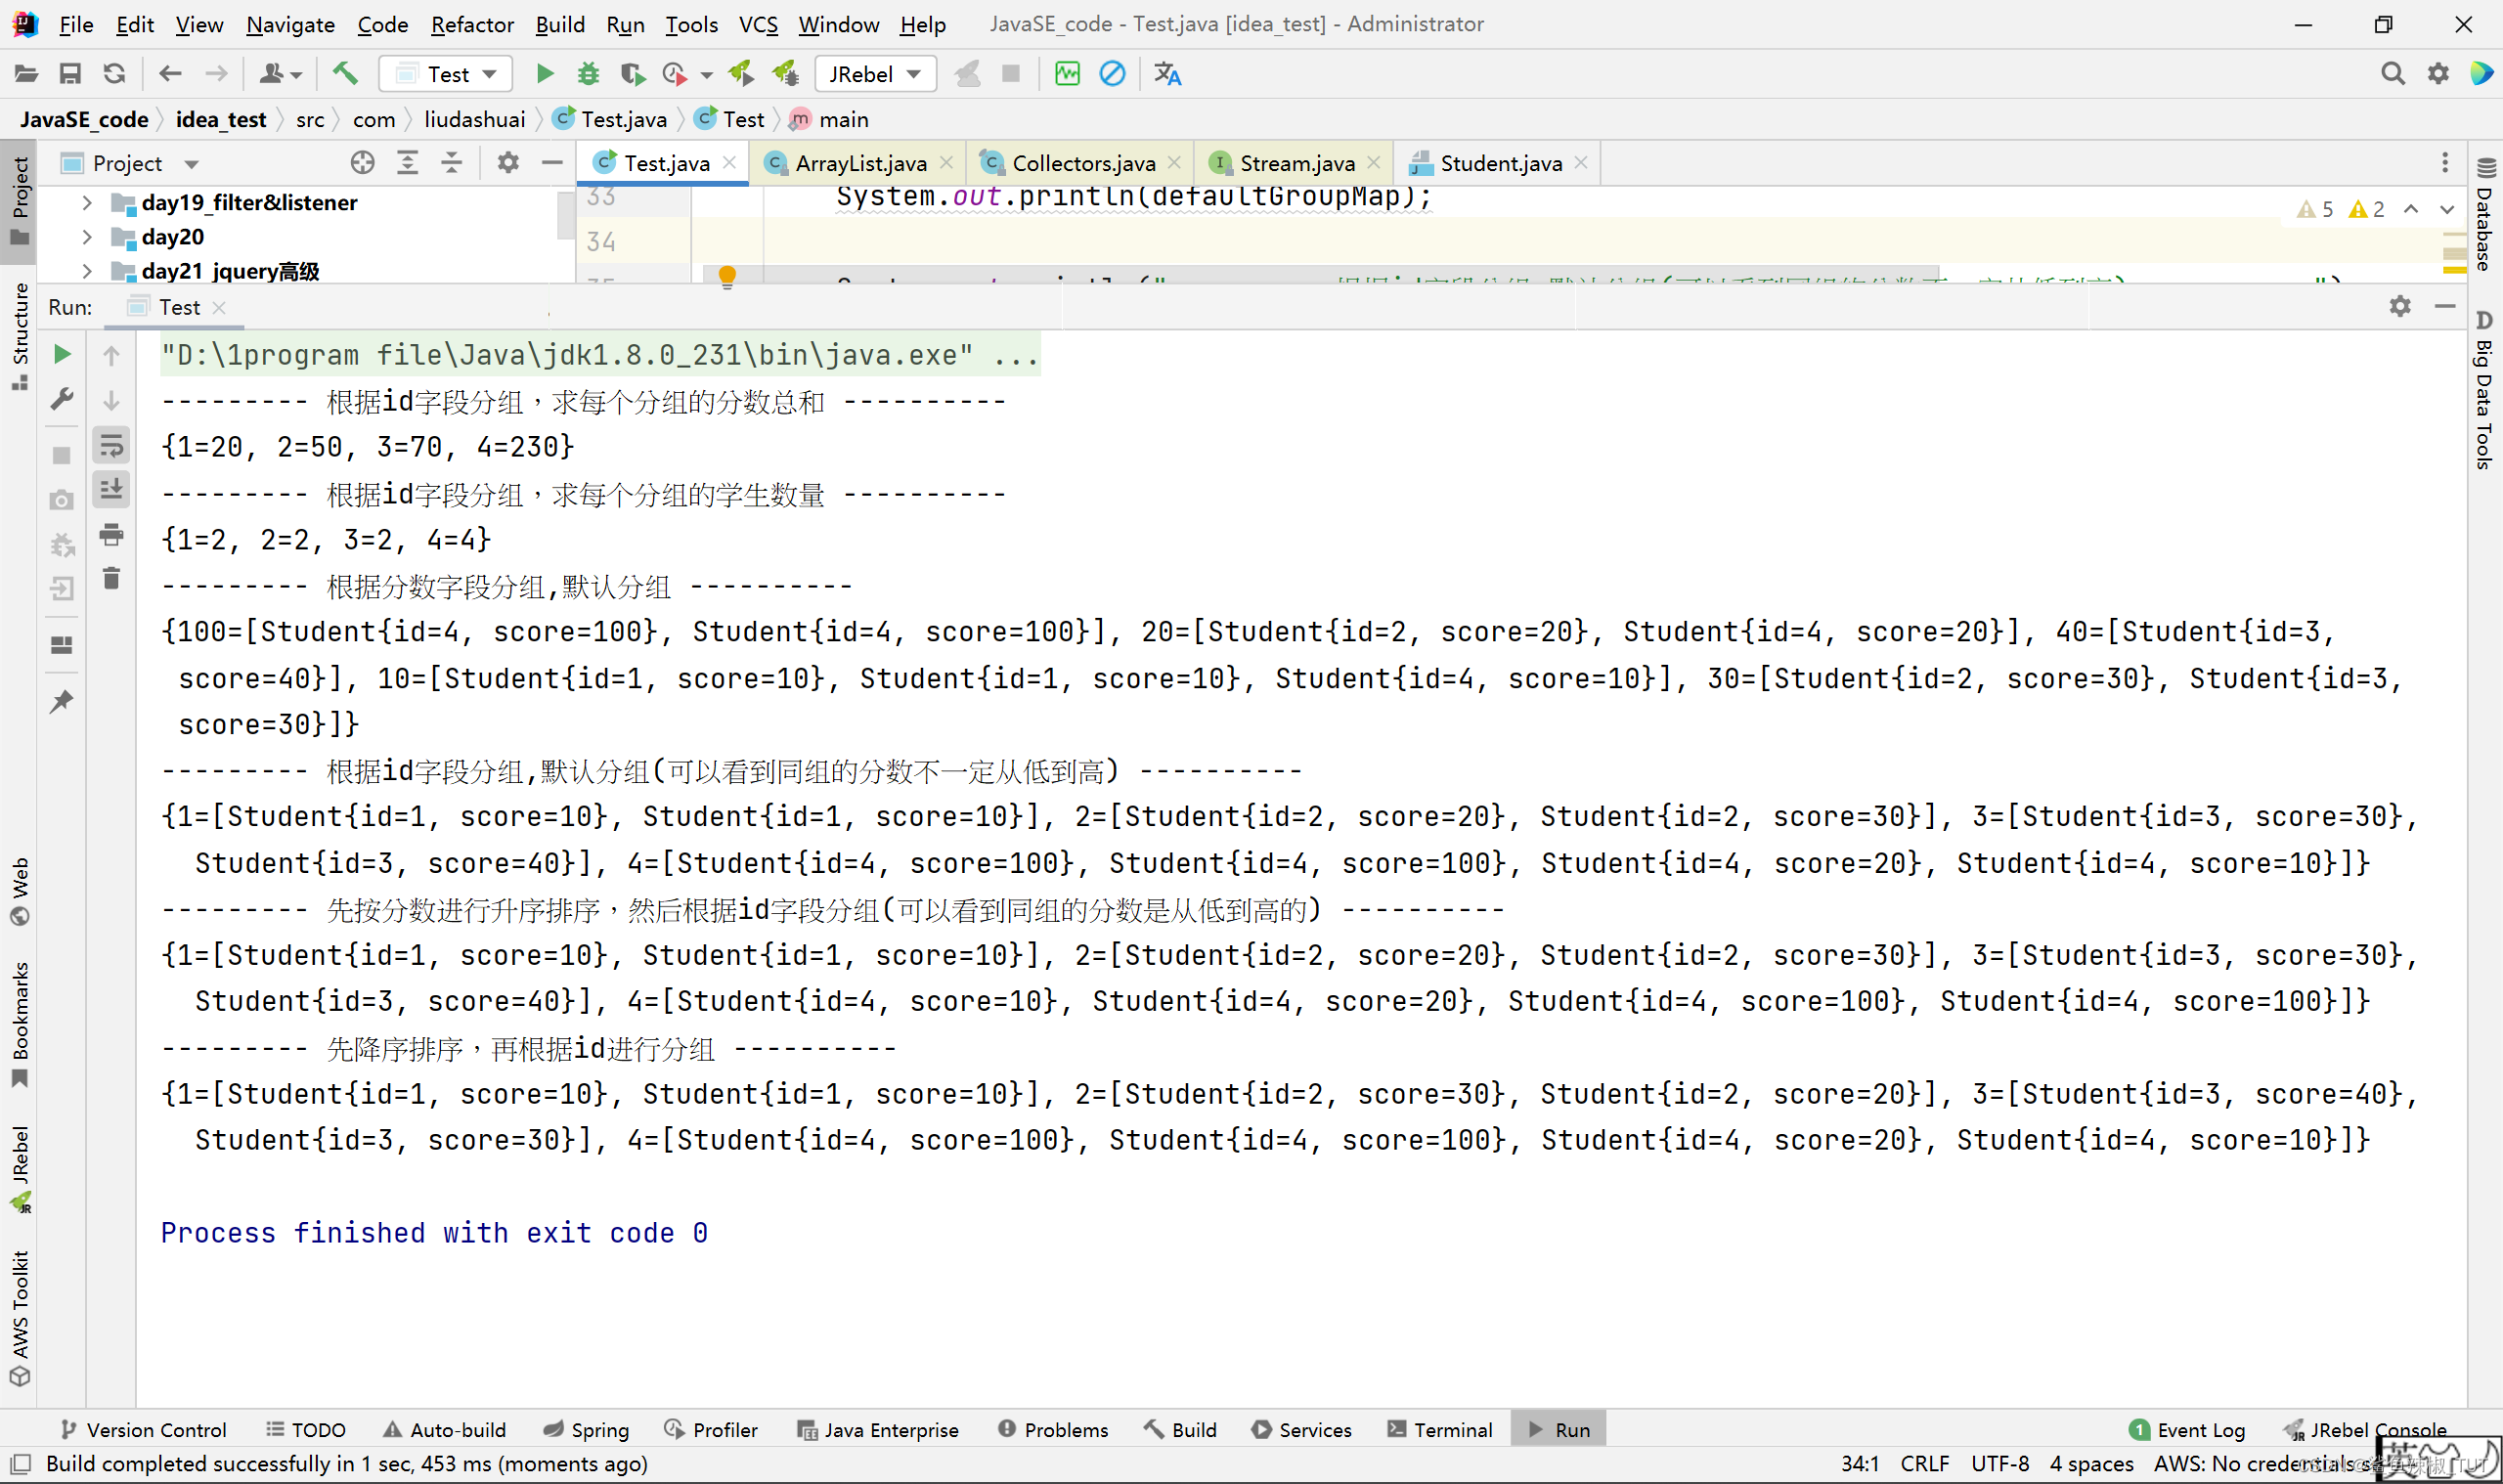Open the Terminal tool window
Image resolution: width=2503 pixels, height=1484 pixels.
pyautogui.click(x=1439, y=1430)
